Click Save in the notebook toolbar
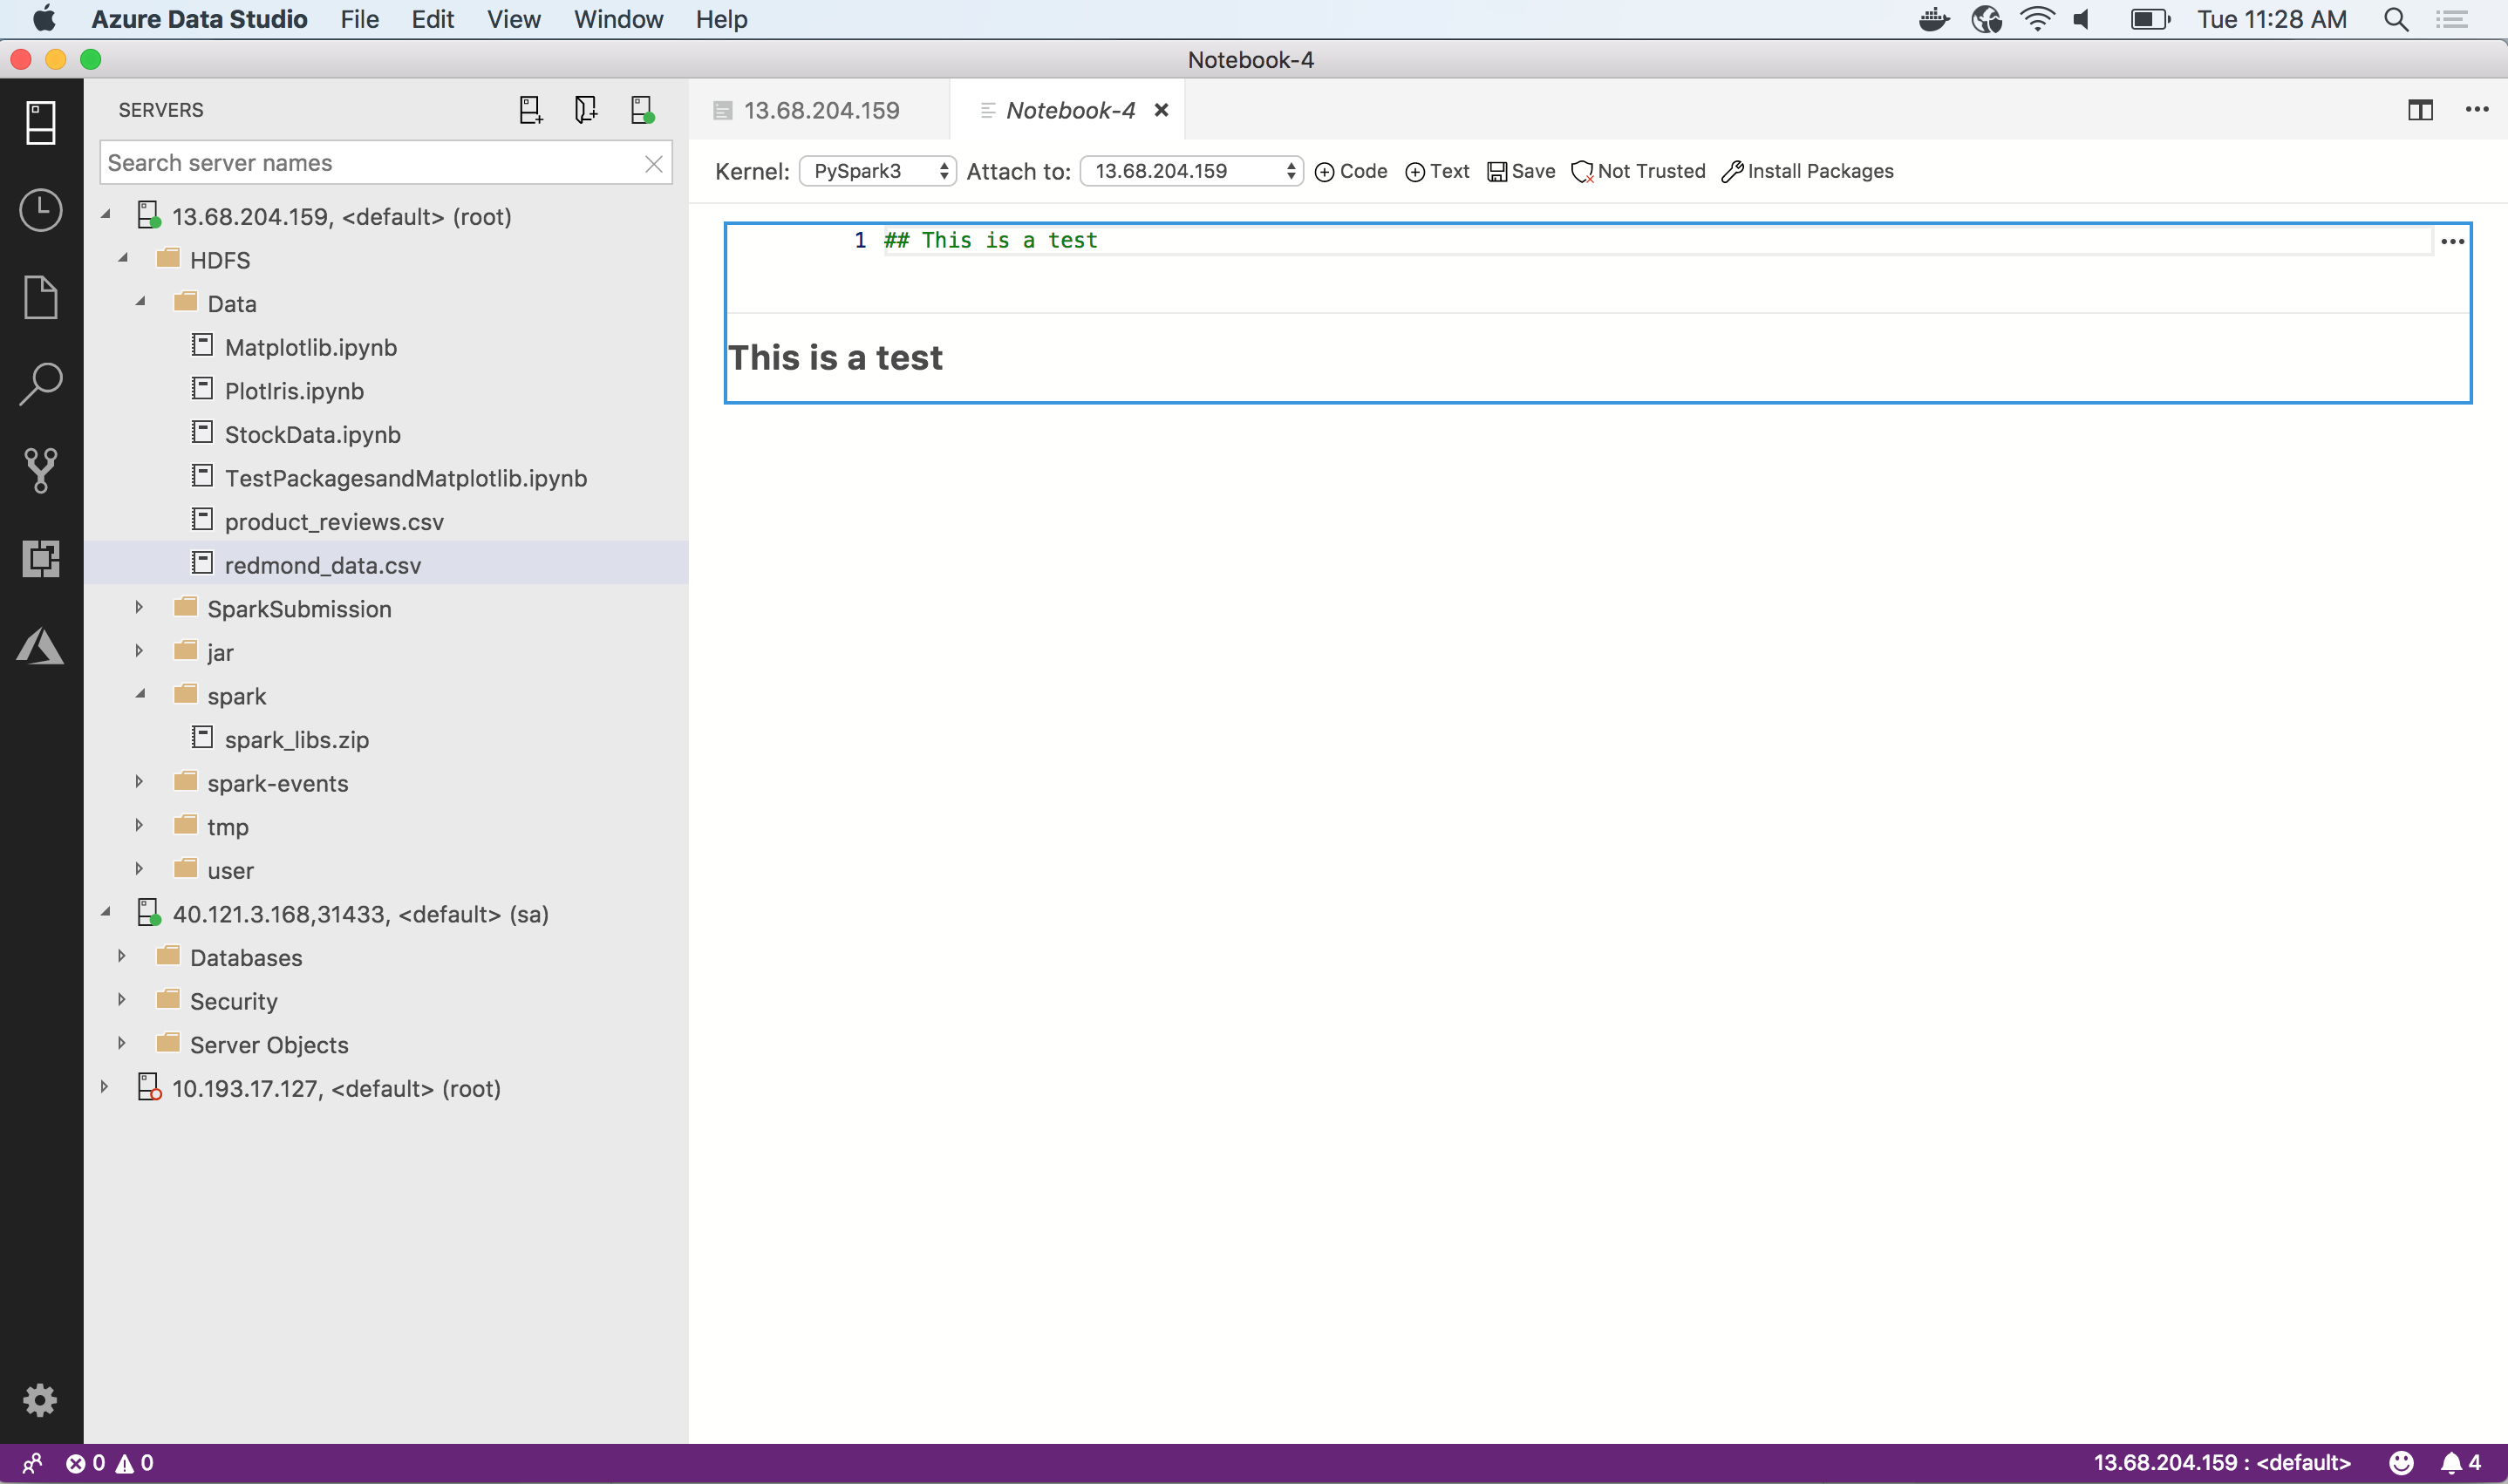The width and height of the screenshot is (2508, 1484). [x=1519, y=171]
